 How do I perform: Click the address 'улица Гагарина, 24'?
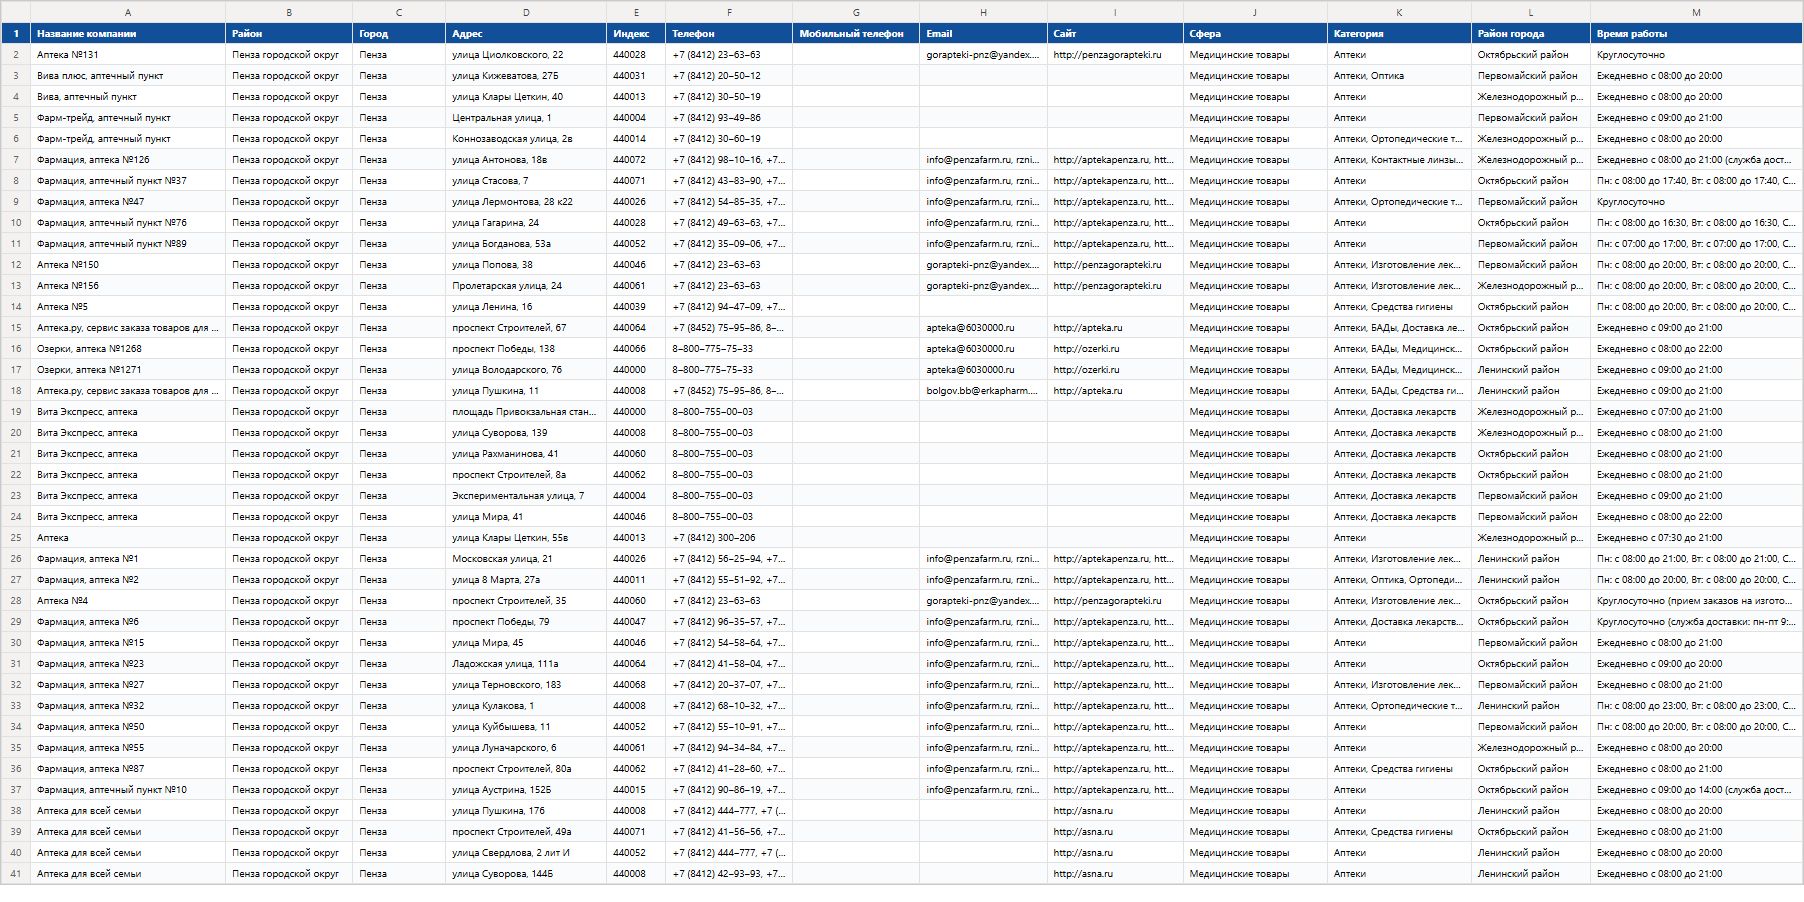click(526, 223)
